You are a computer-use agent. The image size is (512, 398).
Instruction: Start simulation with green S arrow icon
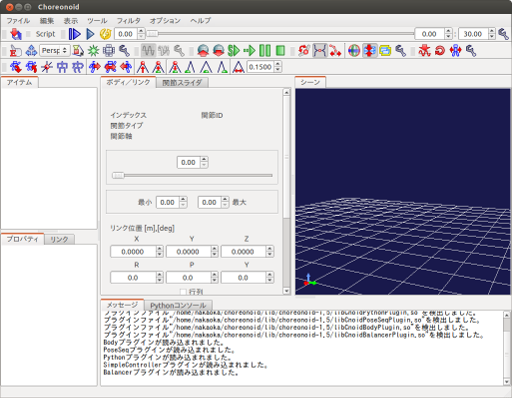point(234,51)
